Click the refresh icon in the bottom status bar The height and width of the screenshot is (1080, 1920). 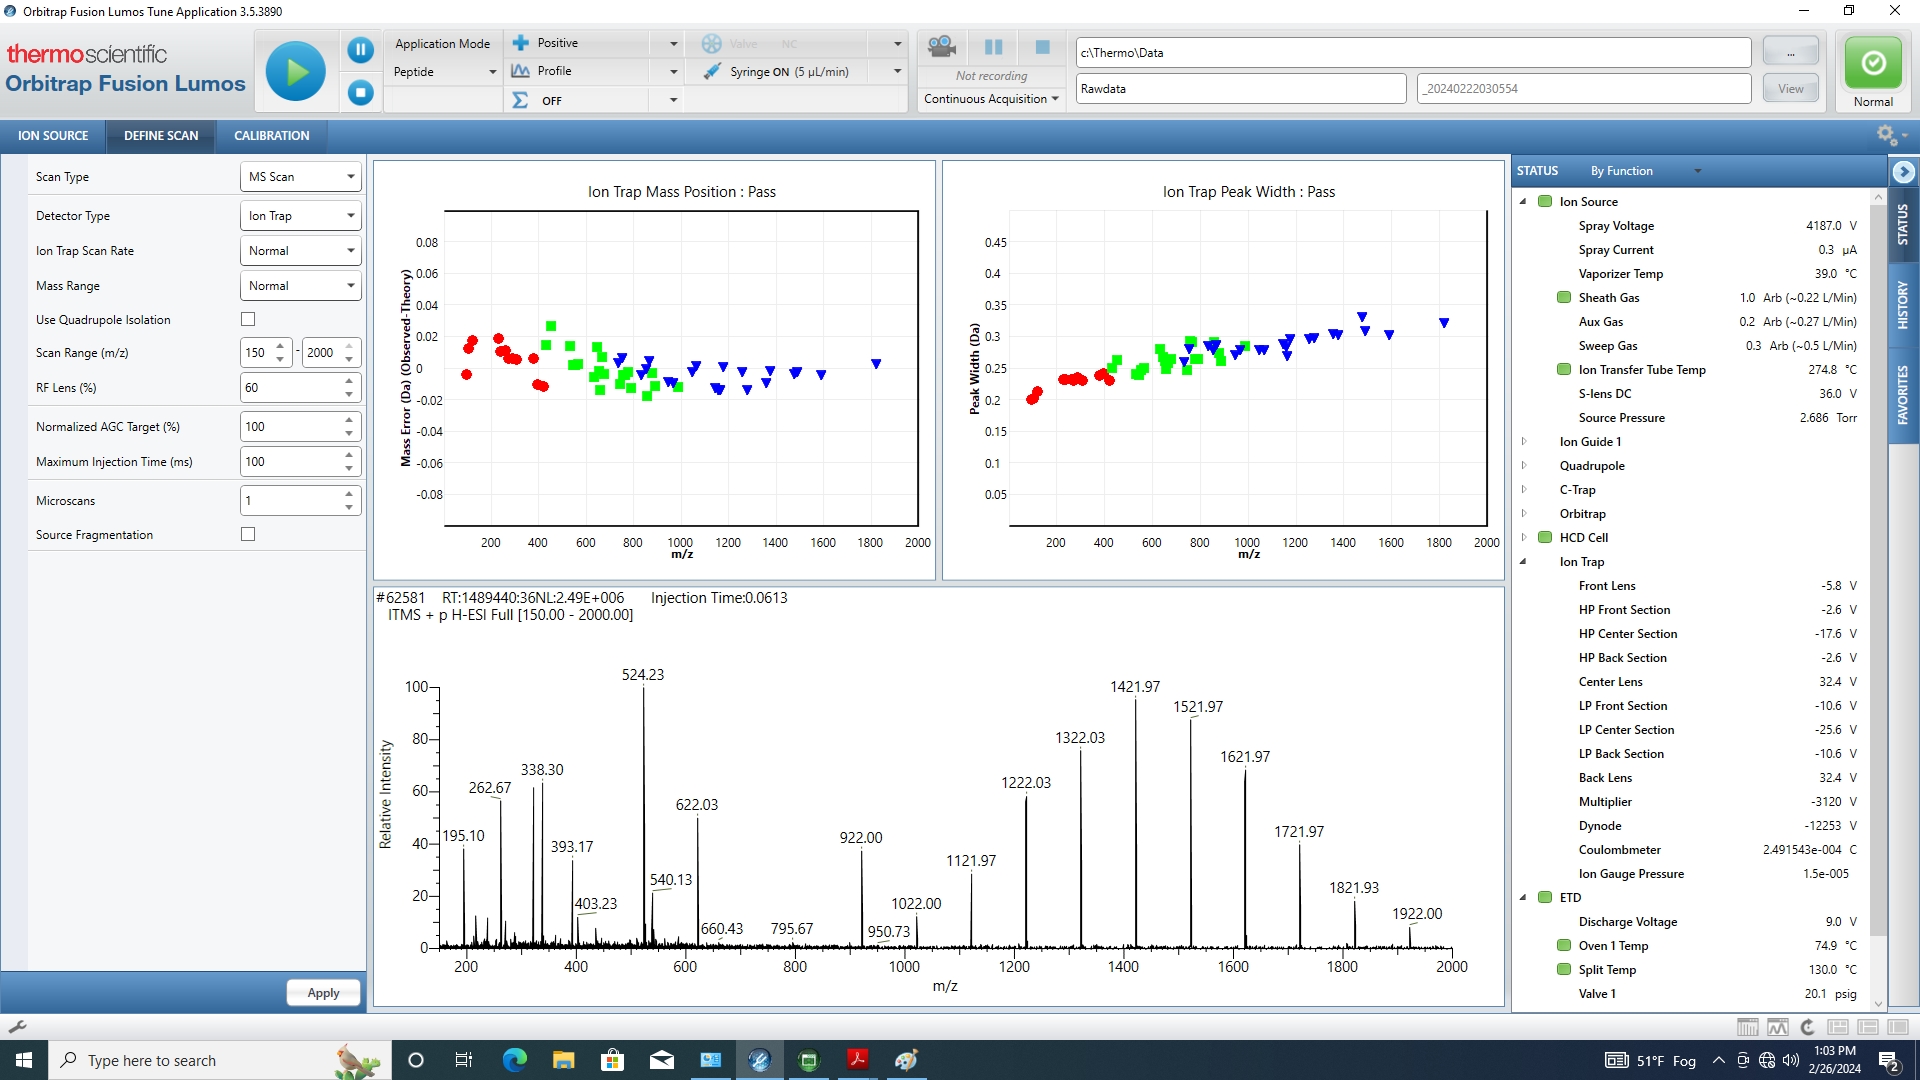pyautogui.click(x=1806, y=1027)
